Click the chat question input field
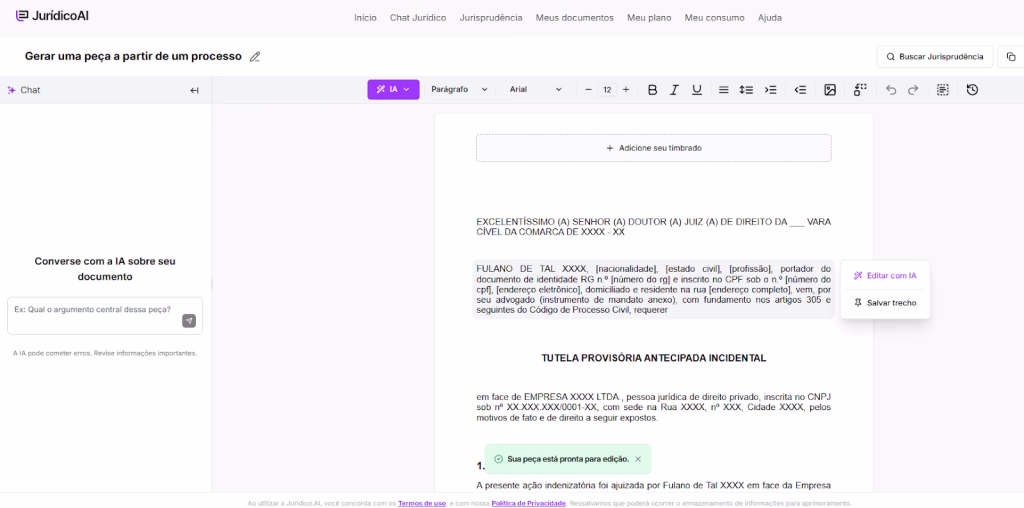Screen dimensions: 1024x508 click(x=105, y=316)
